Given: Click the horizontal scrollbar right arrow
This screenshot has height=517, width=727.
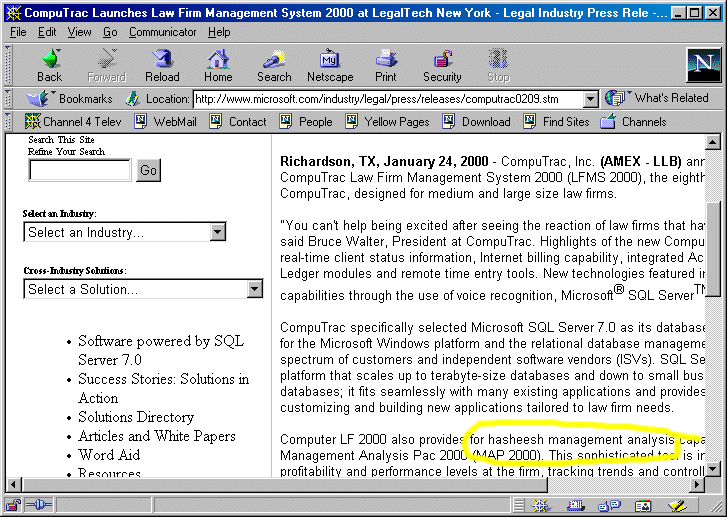Looking at the screenshot, I should 697,485.
